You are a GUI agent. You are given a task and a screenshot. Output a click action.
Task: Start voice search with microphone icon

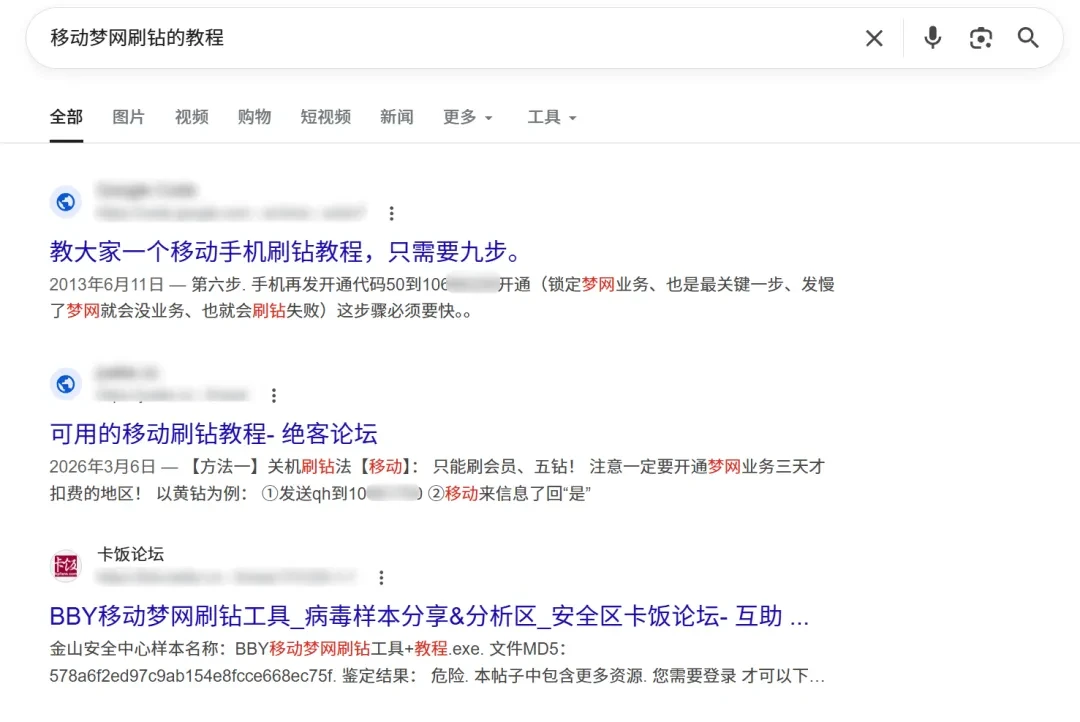(933, 38)
